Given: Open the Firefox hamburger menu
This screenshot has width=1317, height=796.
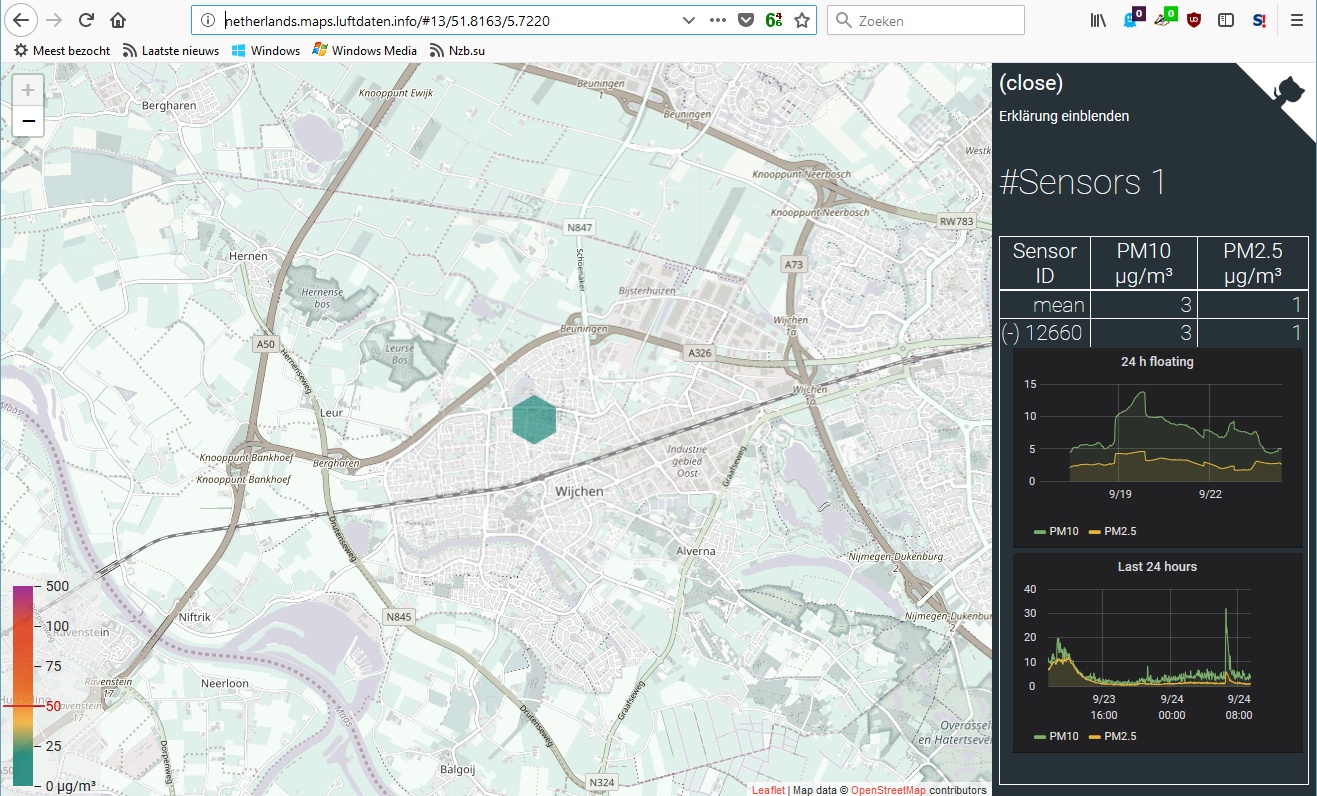Looking at the screenshot, I should click(1296, 20).
